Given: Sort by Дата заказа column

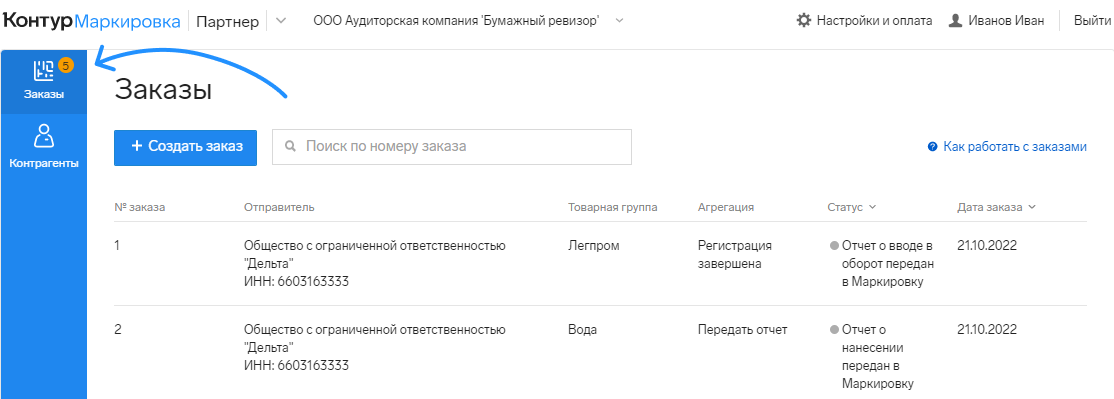Looking at the screenshot, I should point(996,207).
